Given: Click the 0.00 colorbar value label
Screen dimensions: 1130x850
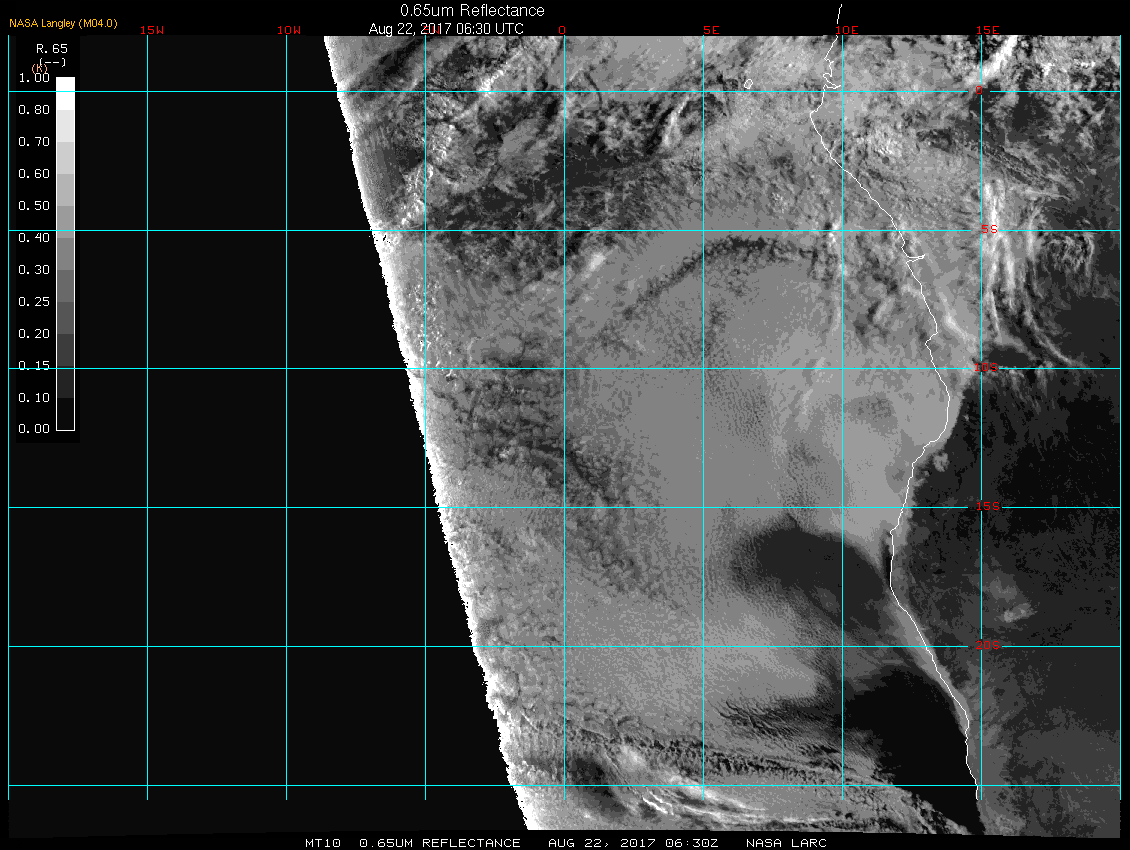Looking at the screenshot, I should (34, 428).
